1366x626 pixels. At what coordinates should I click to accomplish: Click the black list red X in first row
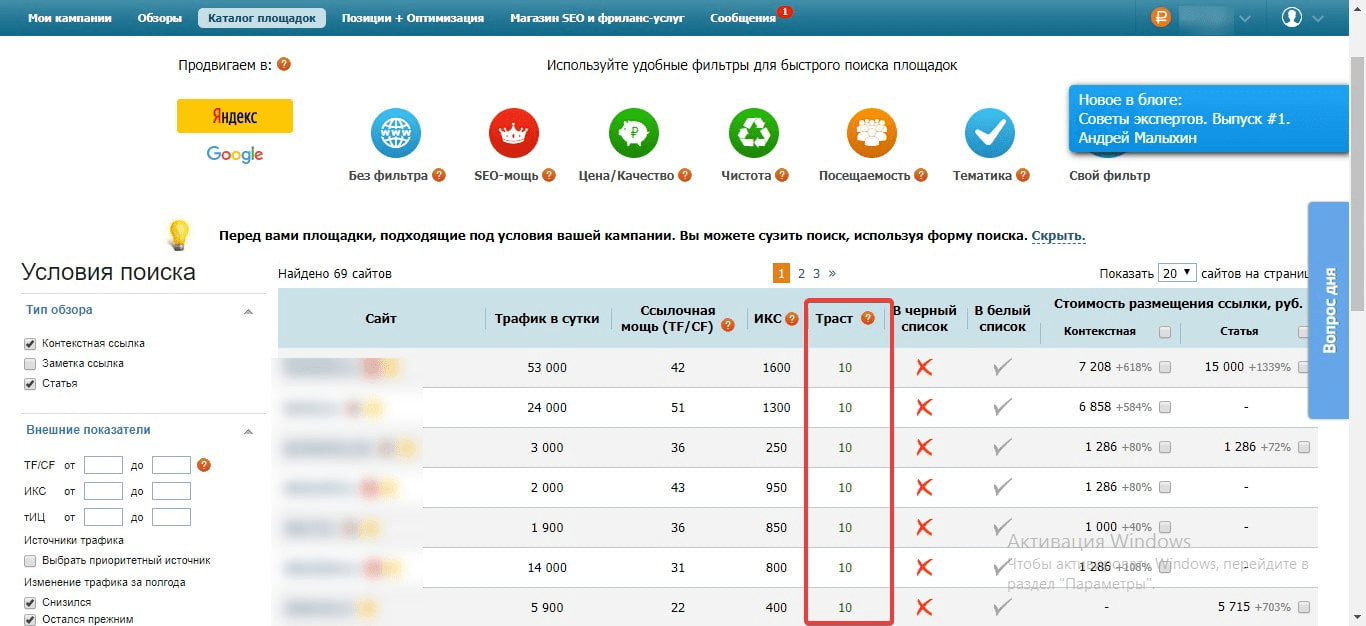(924, 367)
